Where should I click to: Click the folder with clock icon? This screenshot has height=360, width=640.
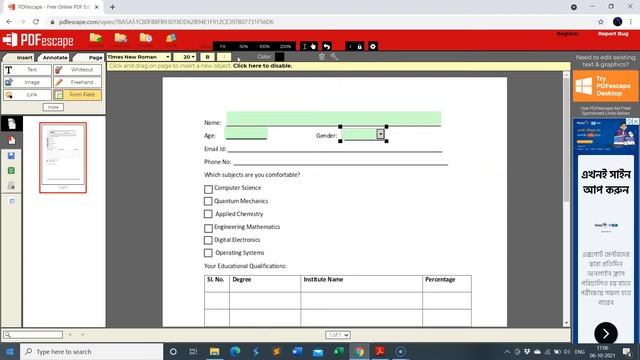(146, 38)
